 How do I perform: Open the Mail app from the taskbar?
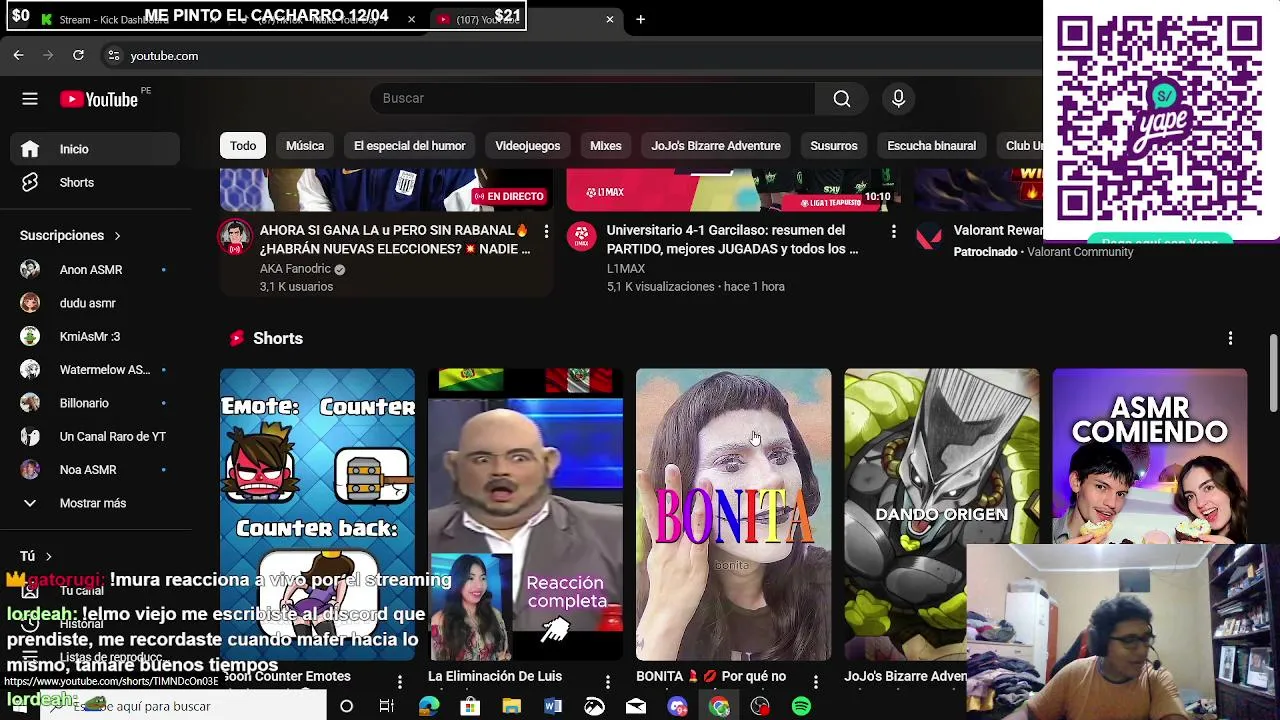point(636,706)
